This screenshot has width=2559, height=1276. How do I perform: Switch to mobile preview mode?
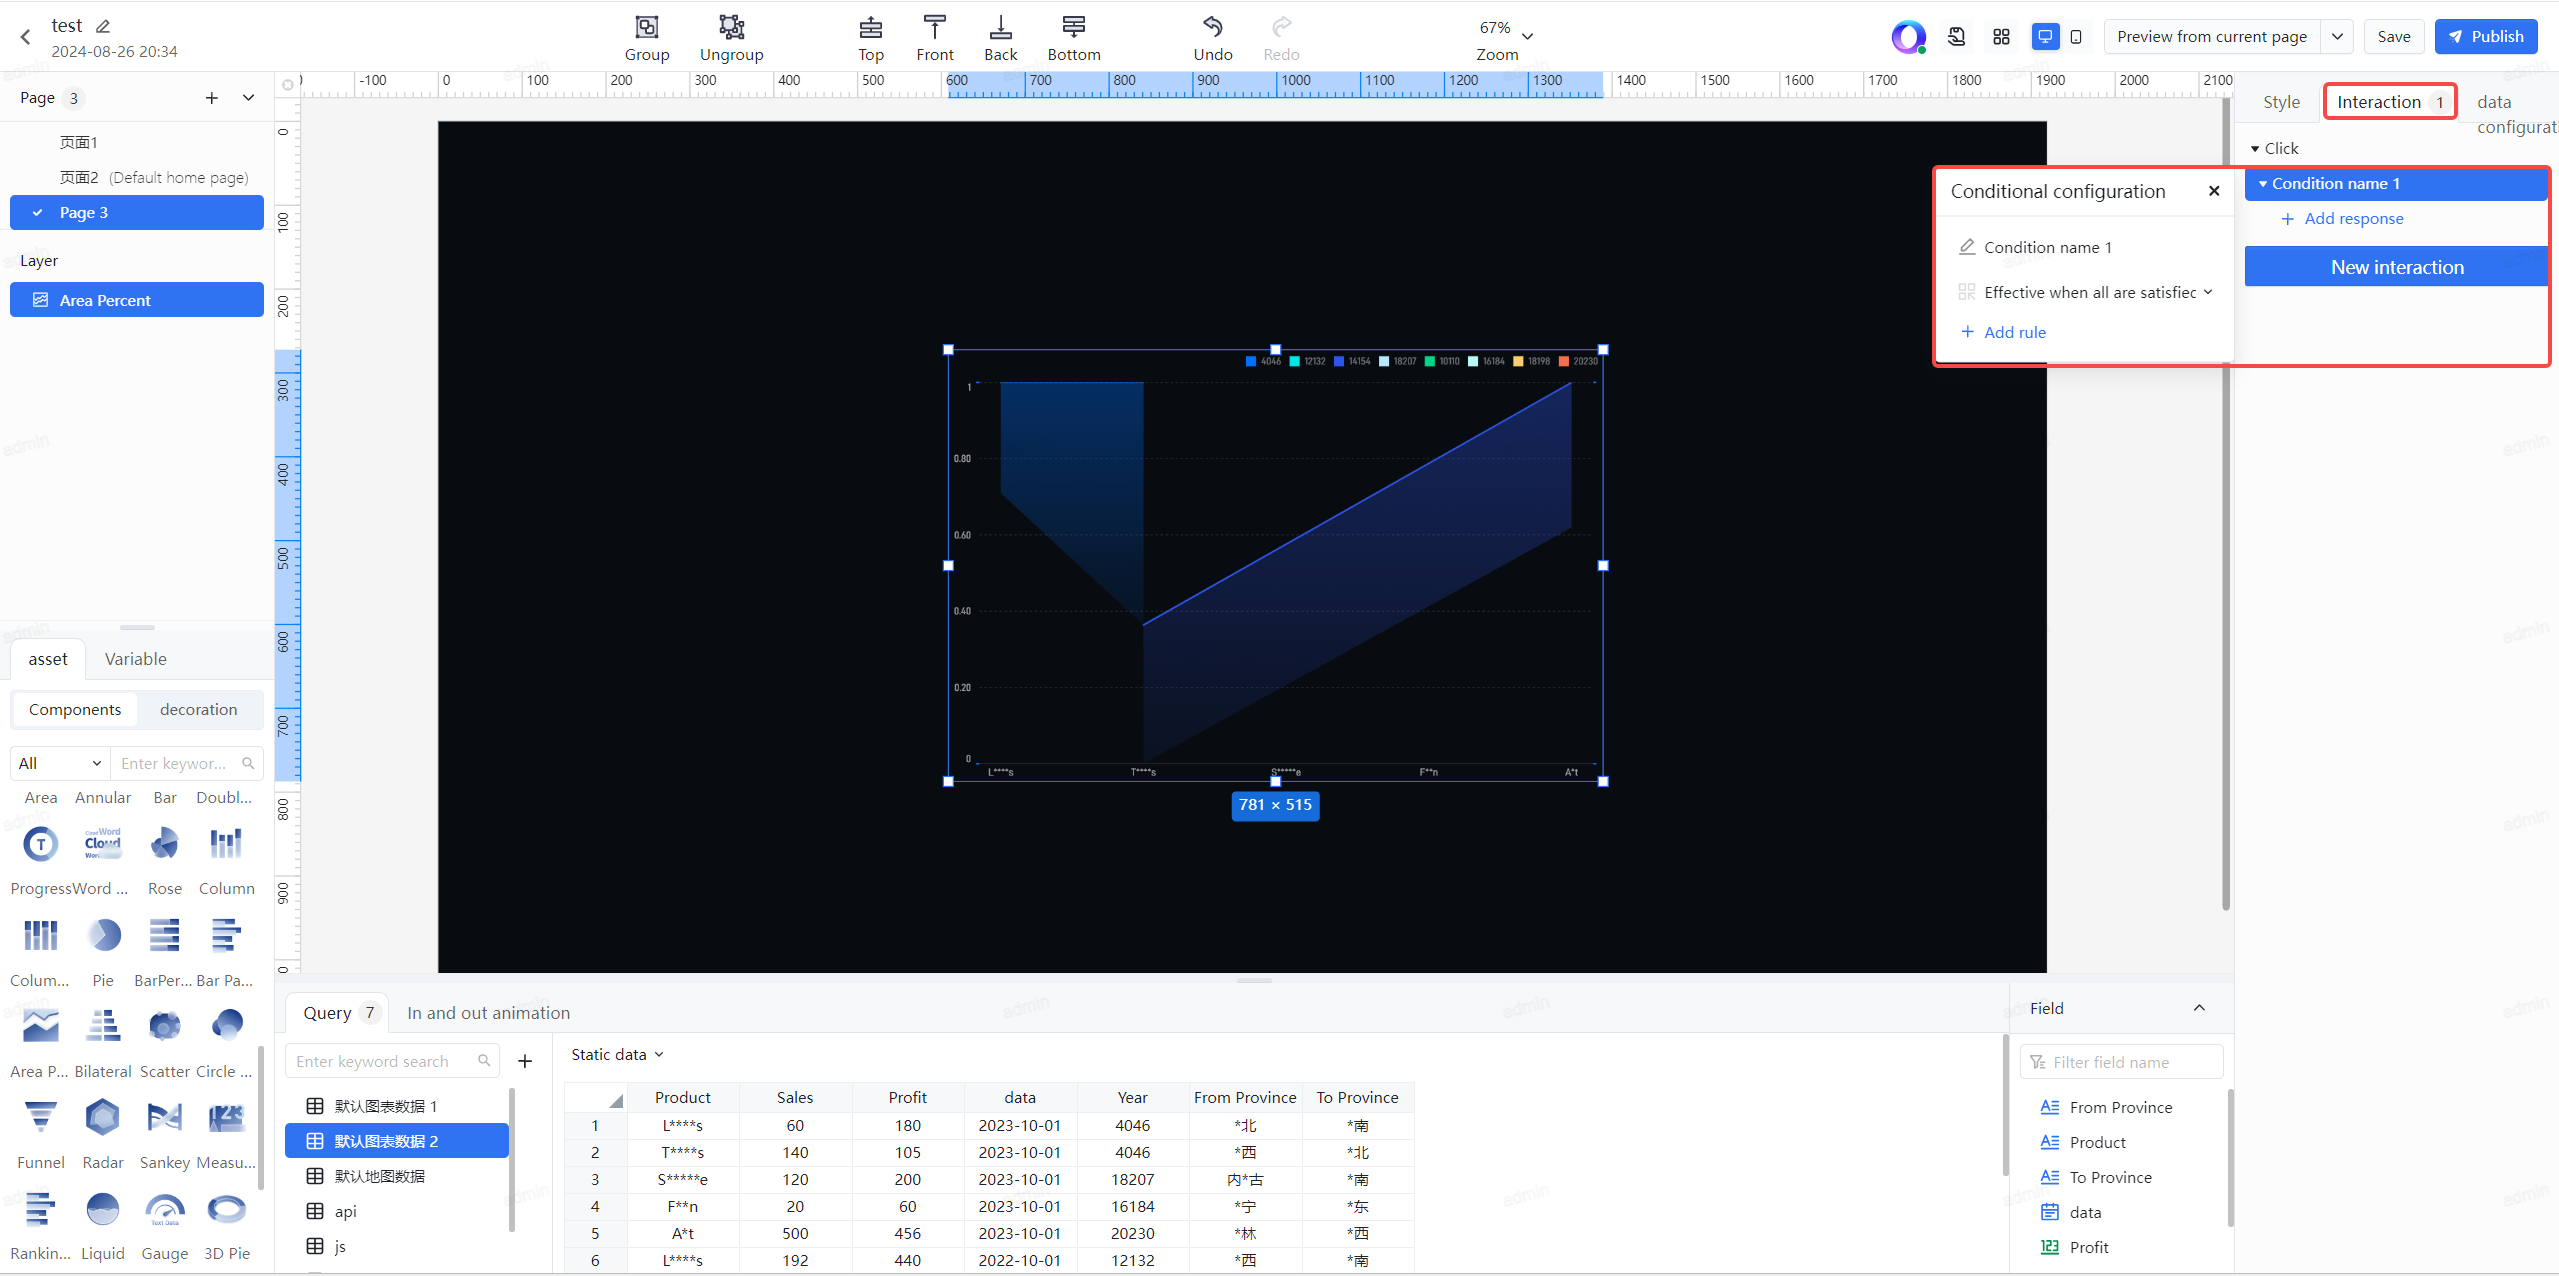coord(2076,37)
